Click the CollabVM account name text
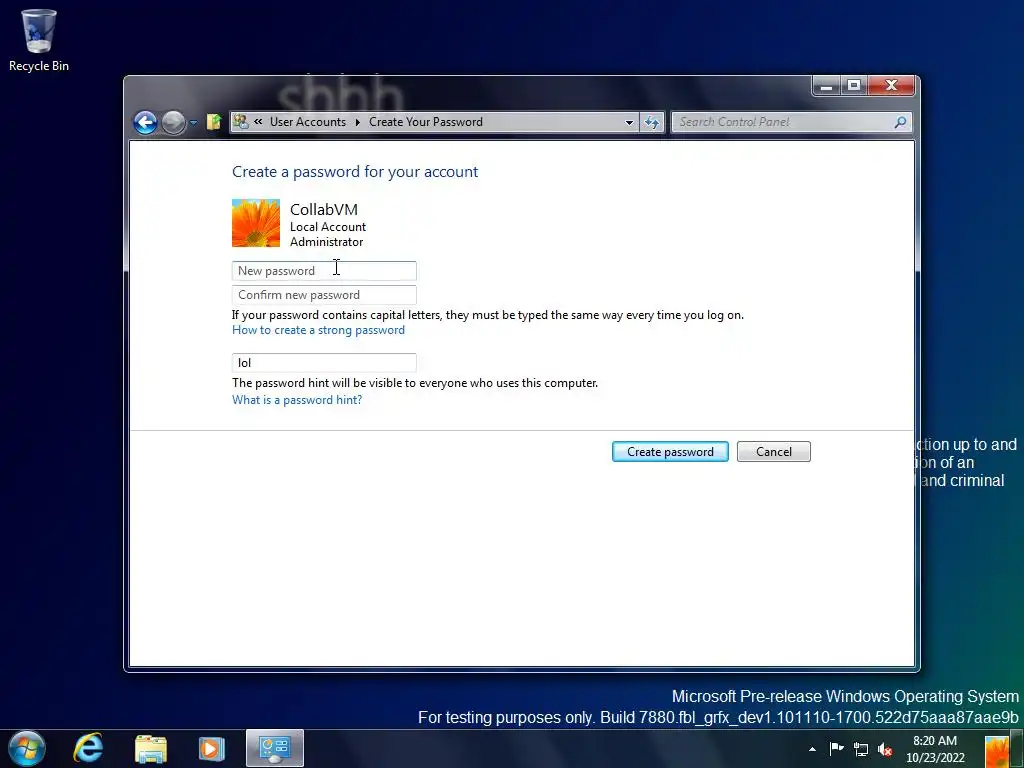This screenshot has height=768, width=1024. click(324, 210)
